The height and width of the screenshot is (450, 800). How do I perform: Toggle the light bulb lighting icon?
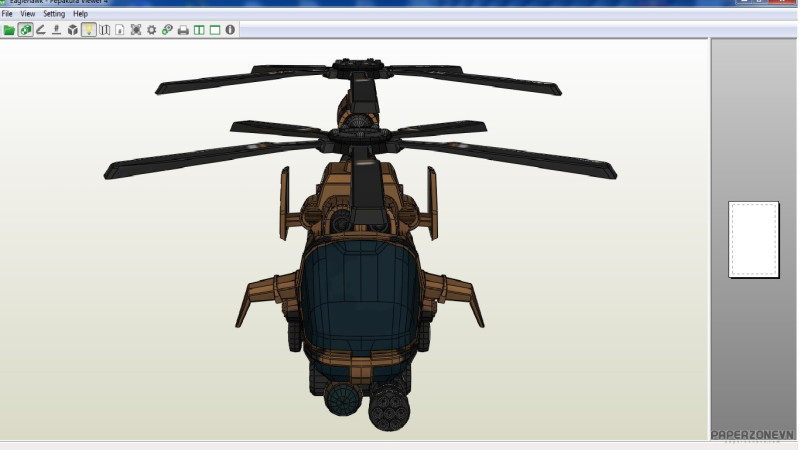pyautogui.click(x=89, y=30)
